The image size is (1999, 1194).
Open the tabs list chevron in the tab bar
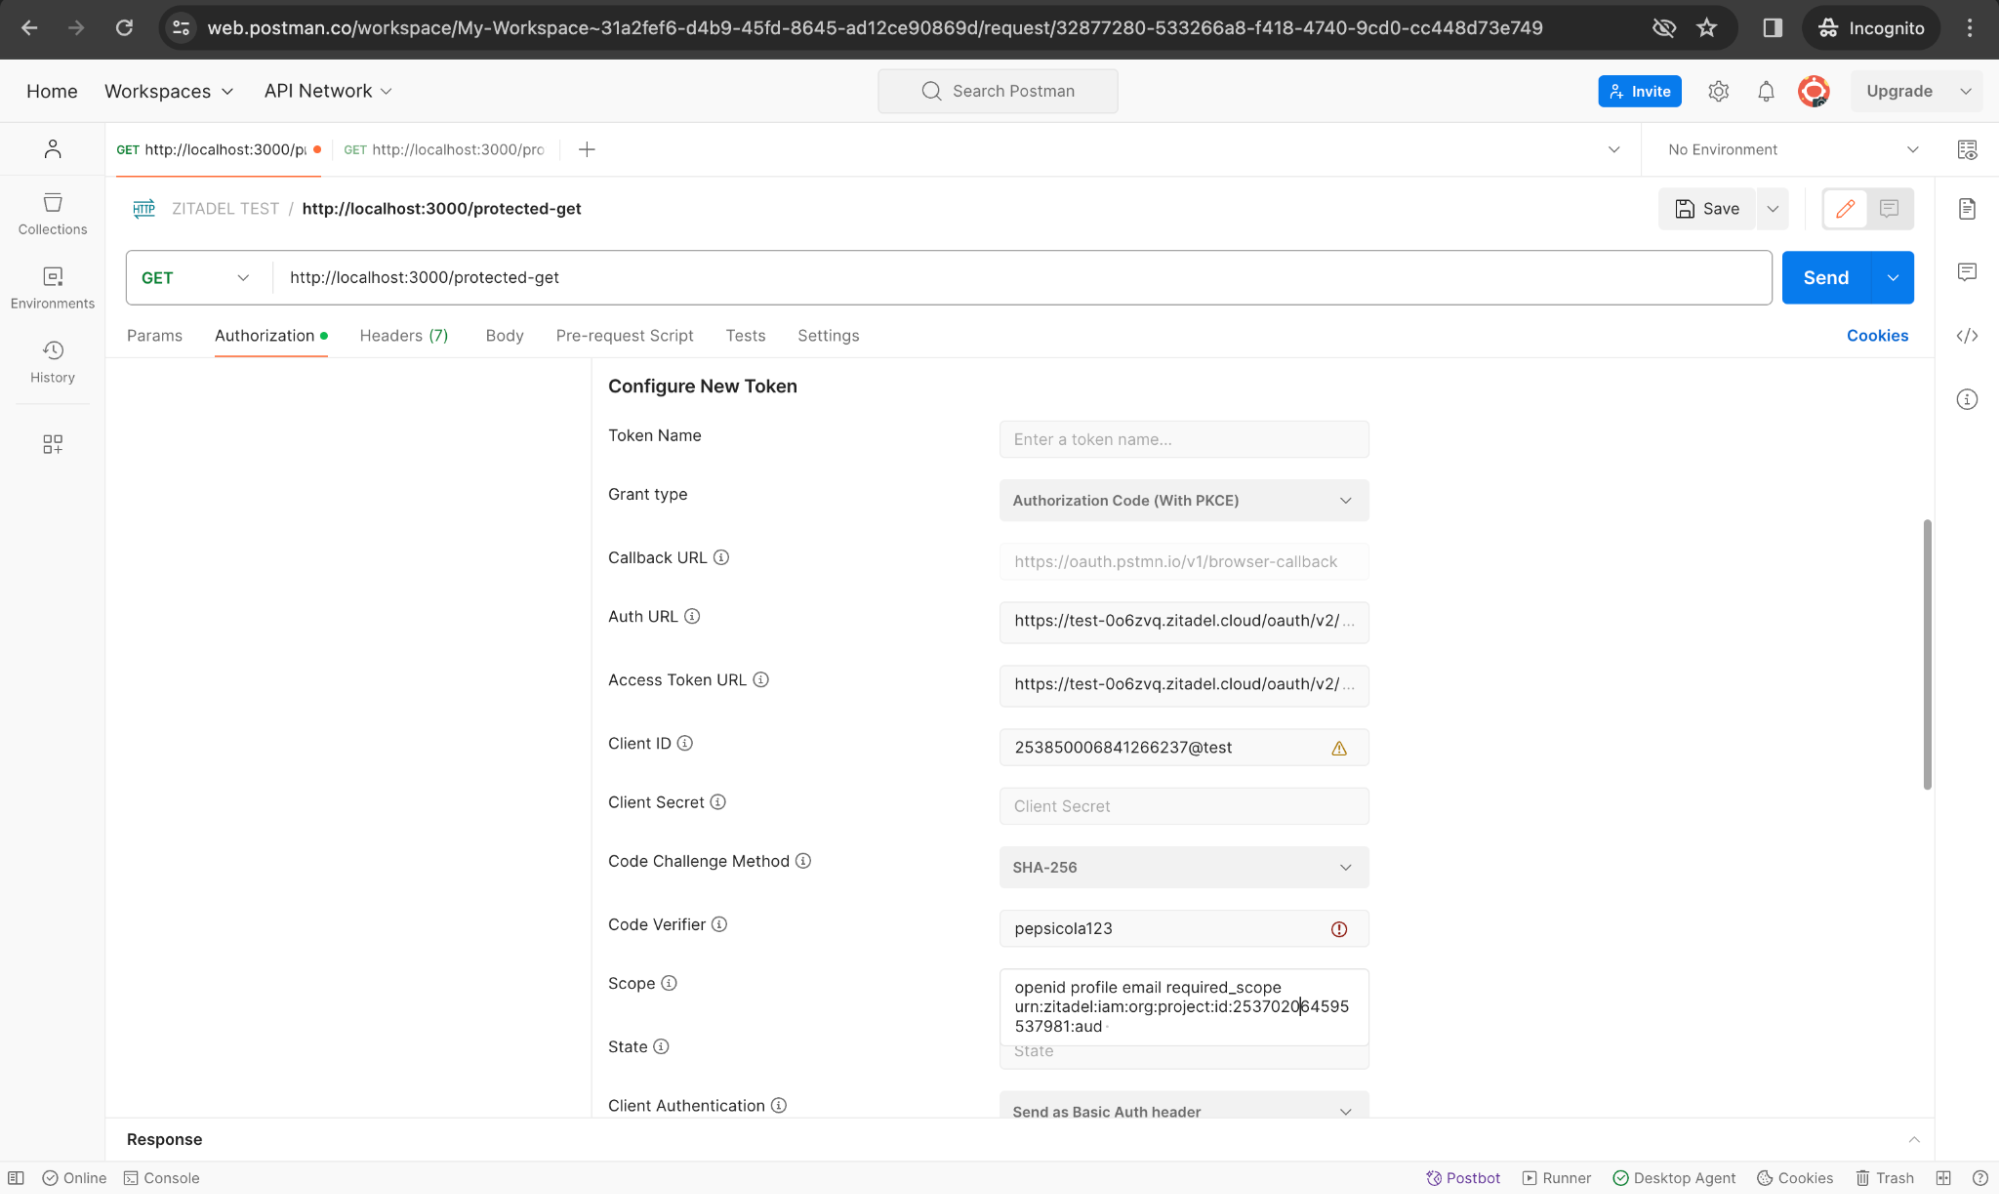[x=1613, y=149]
